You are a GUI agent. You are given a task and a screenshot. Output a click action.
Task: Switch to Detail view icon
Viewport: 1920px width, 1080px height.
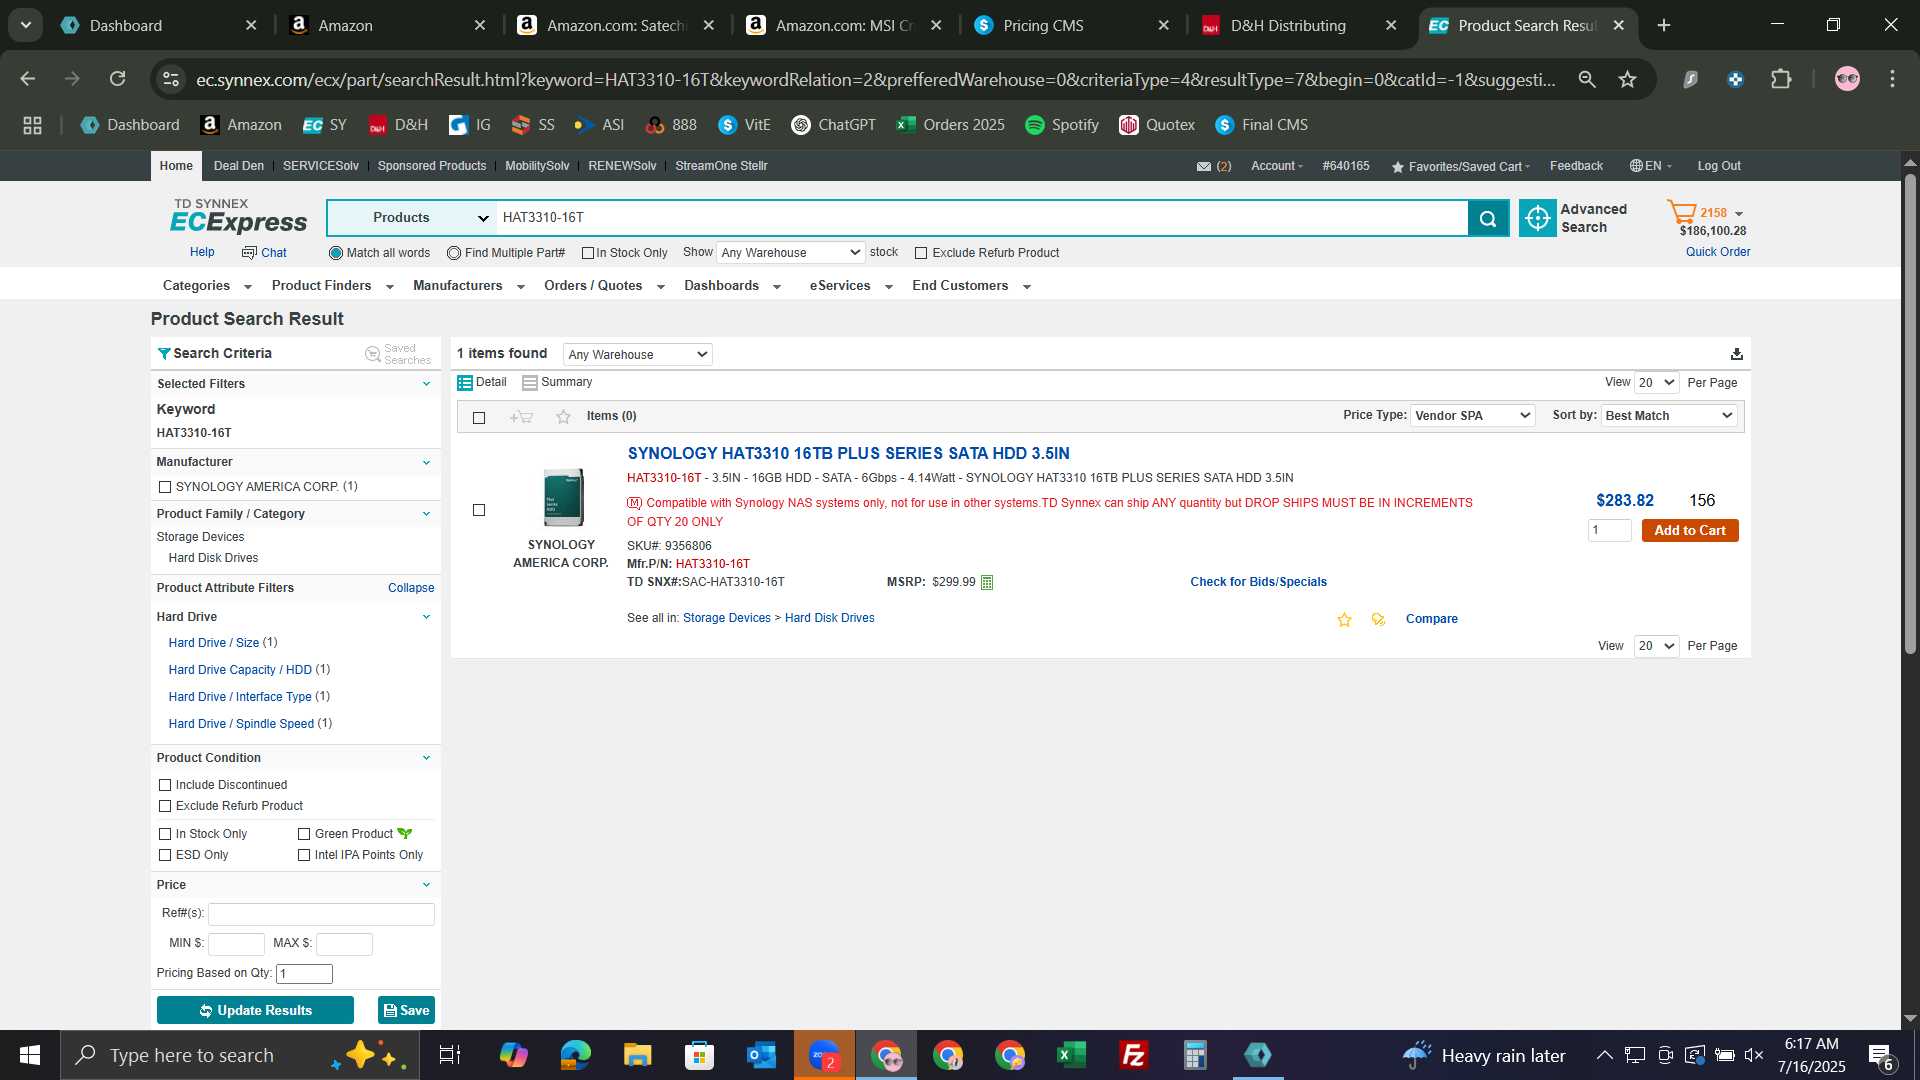(465, 383)
